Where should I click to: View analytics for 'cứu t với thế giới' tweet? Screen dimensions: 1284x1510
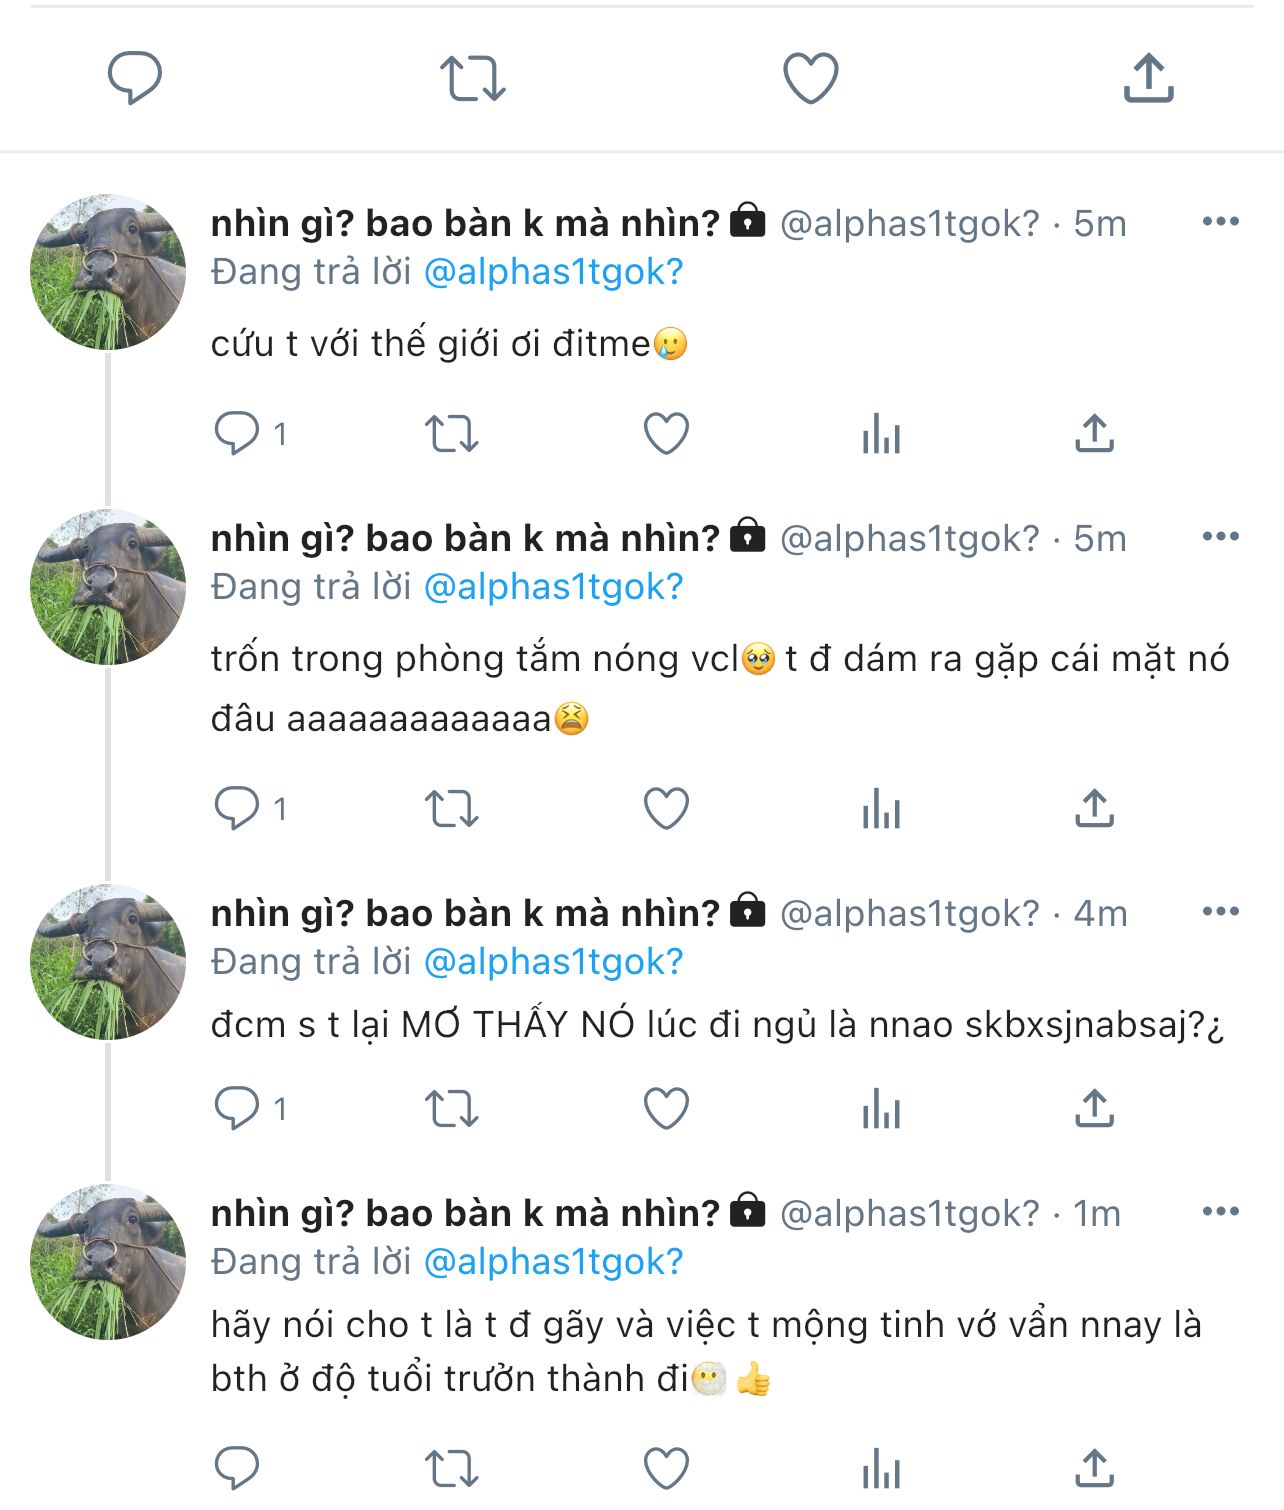[x=881, y=435]
